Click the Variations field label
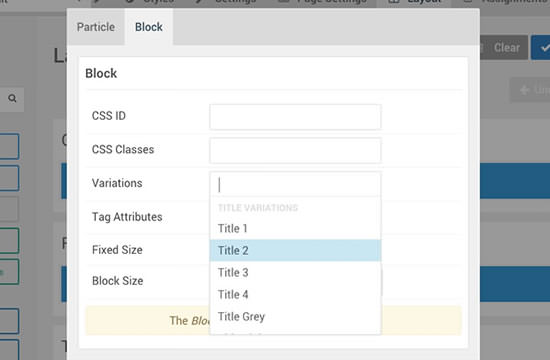 coord(117,183)
